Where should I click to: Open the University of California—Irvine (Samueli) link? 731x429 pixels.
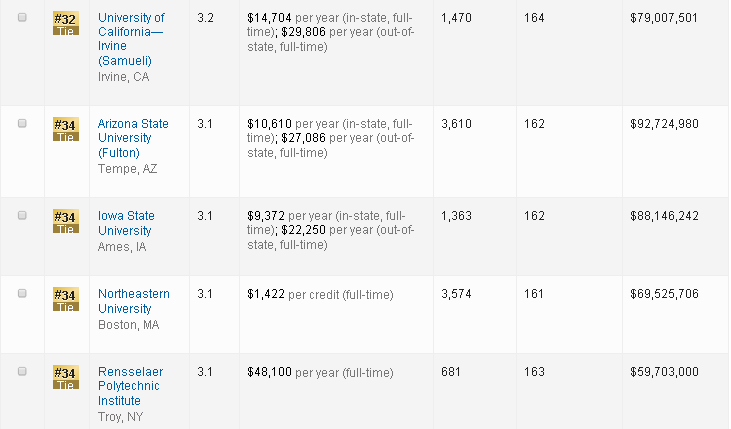coord(132,39)
